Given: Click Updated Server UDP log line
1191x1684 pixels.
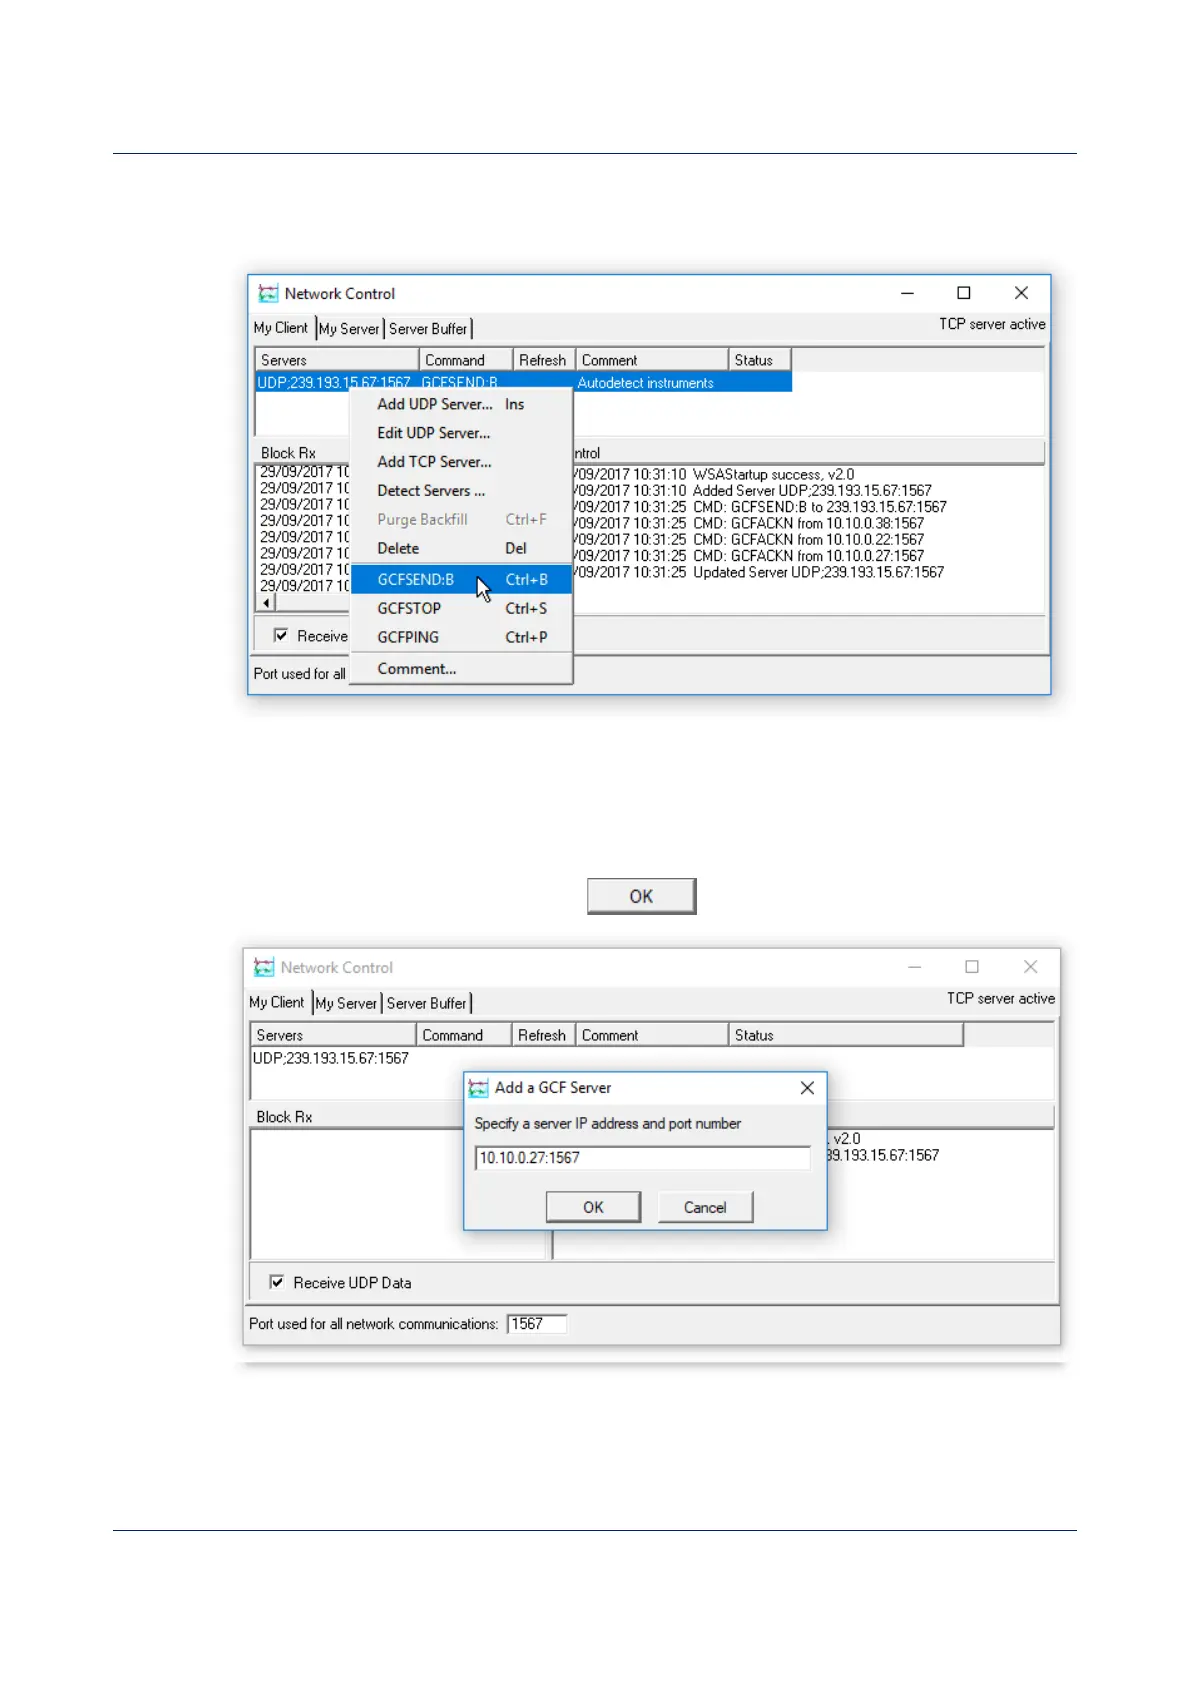Looking at the screenshot, I should click(818, 572).
